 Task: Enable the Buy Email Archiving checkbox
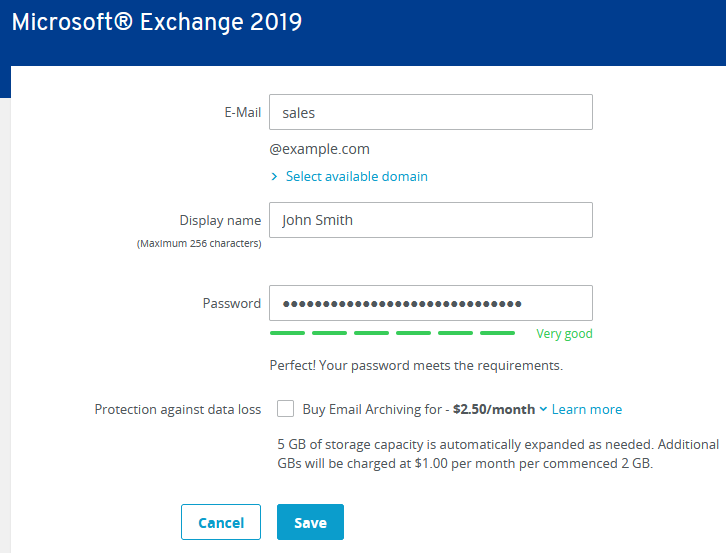pos(285,409)
